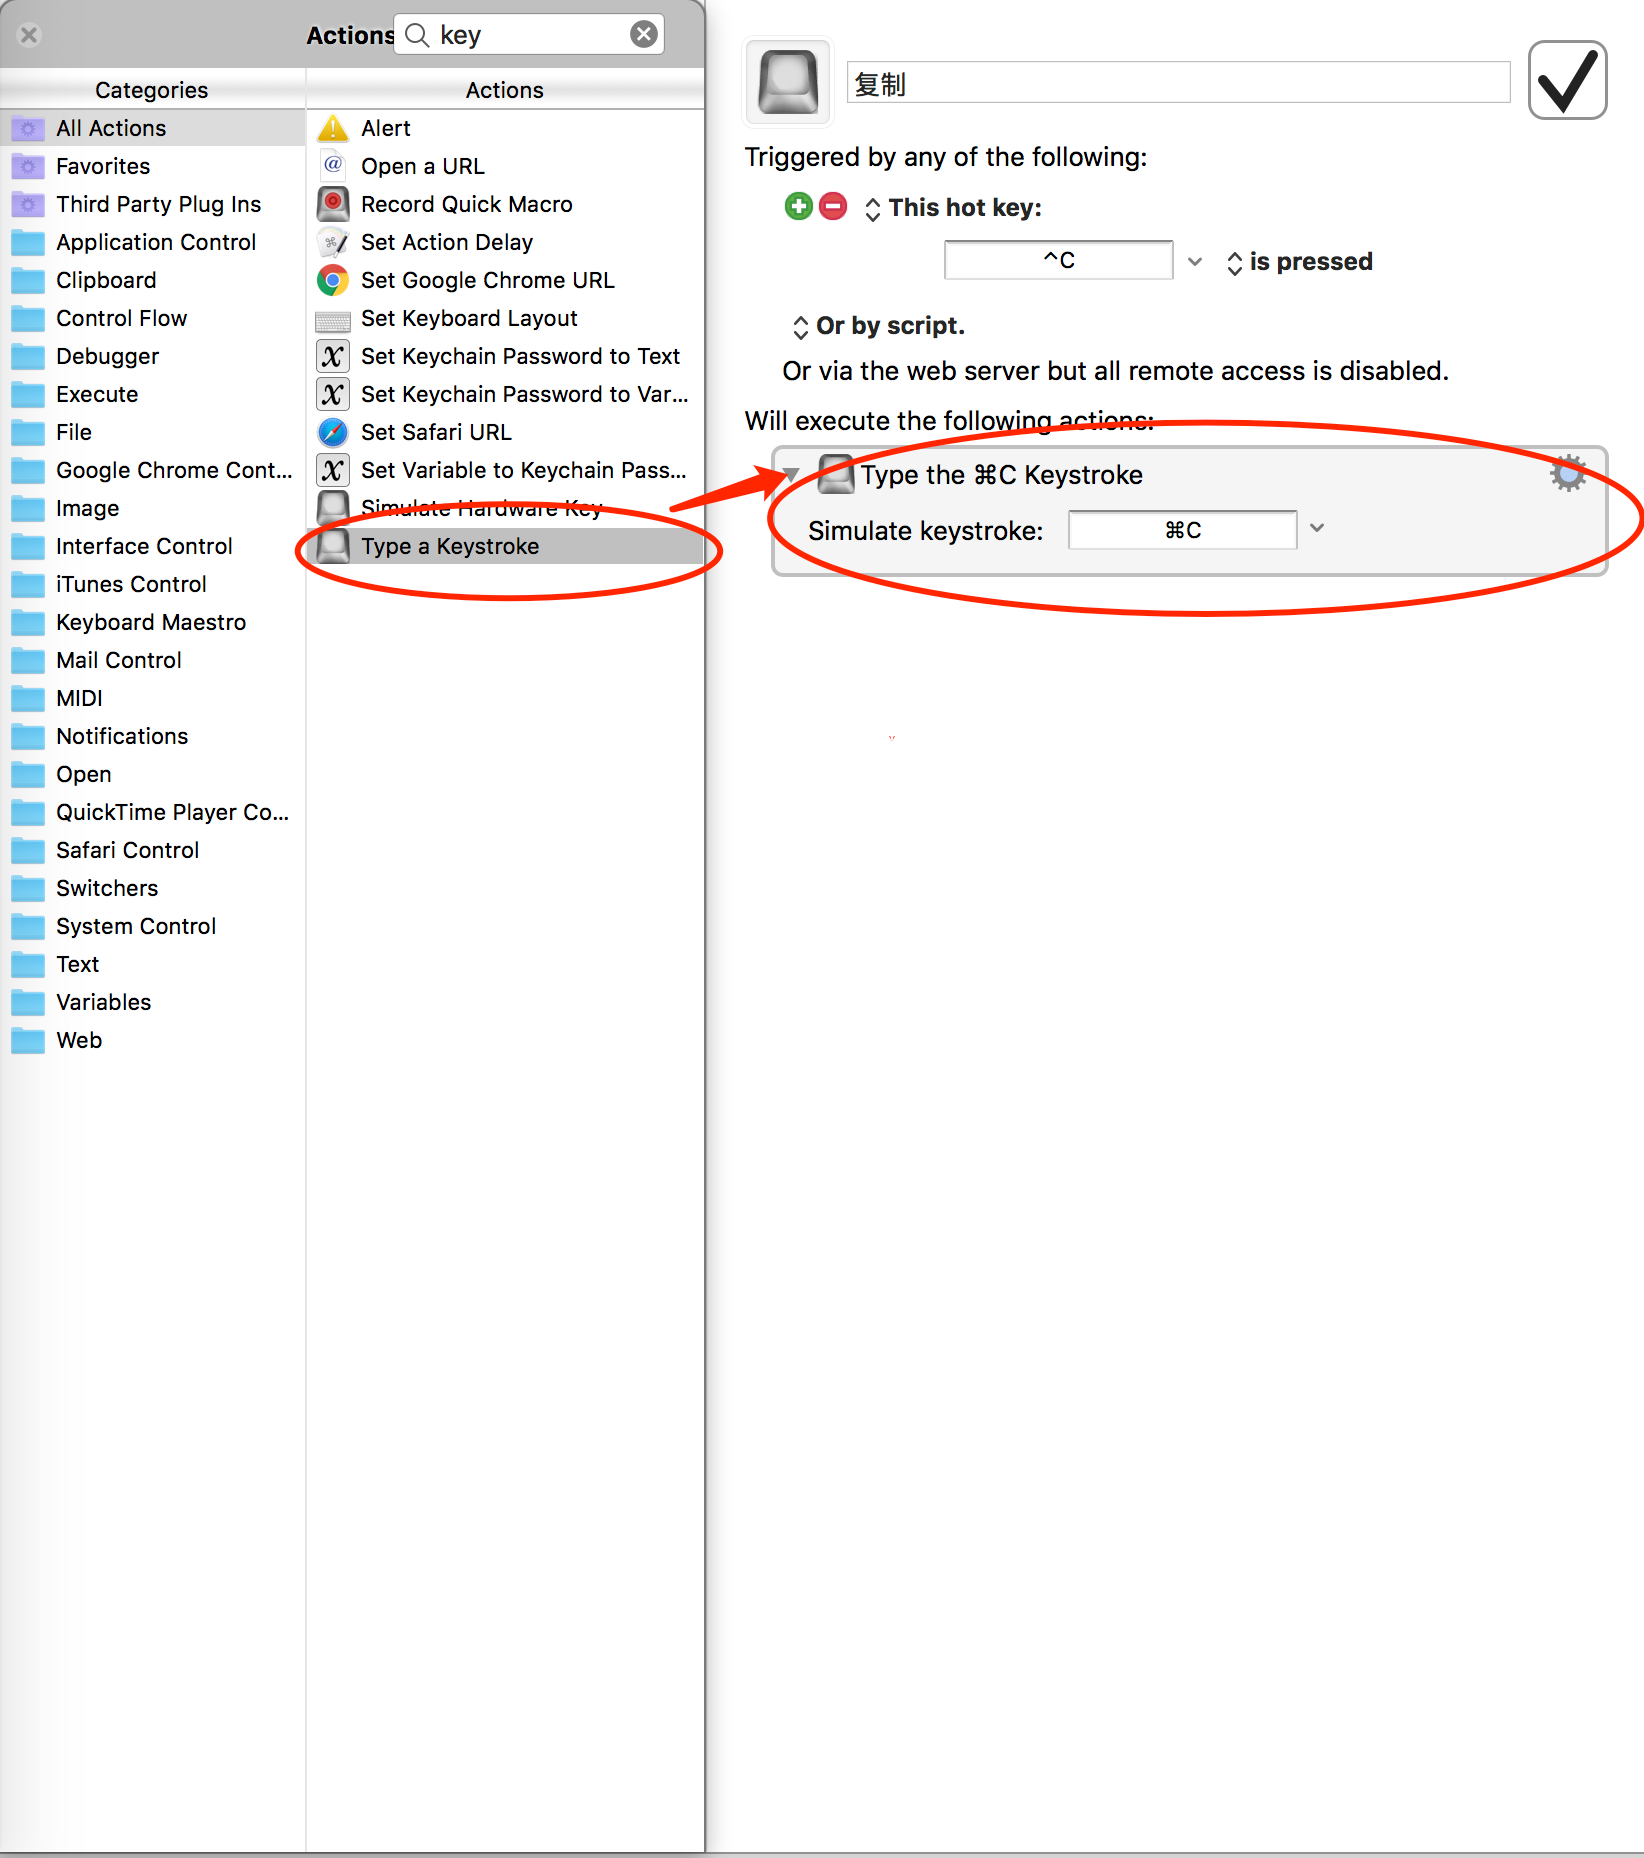Image resolution: width=1644 pixels, height=1858 pixels.
Task: Select the iTunes Control category
Action: coord(153,584)
